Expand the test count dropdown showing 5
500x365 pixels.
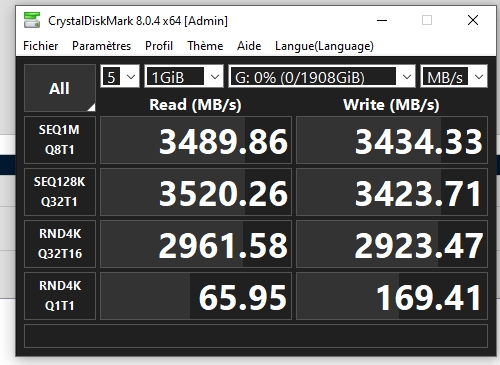coord(120,77)
